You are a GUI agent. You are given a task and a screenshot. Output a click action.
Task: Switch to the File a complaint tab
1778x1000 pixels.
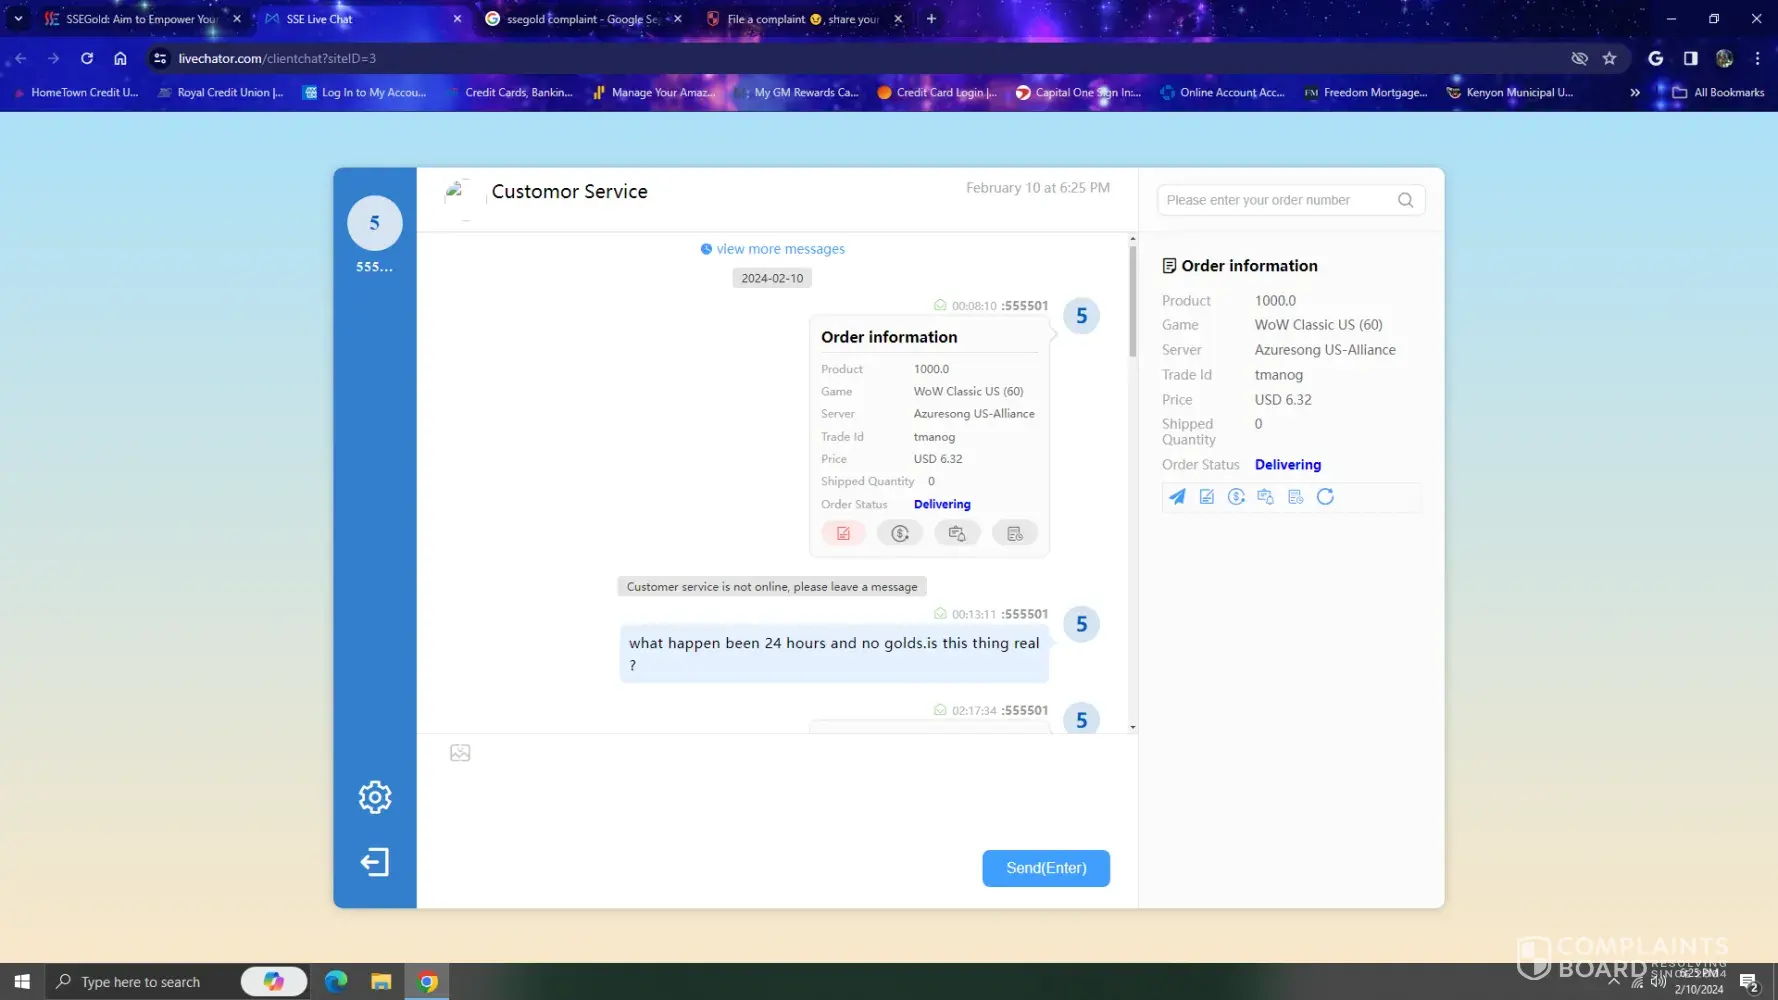[x=800, y=19]
